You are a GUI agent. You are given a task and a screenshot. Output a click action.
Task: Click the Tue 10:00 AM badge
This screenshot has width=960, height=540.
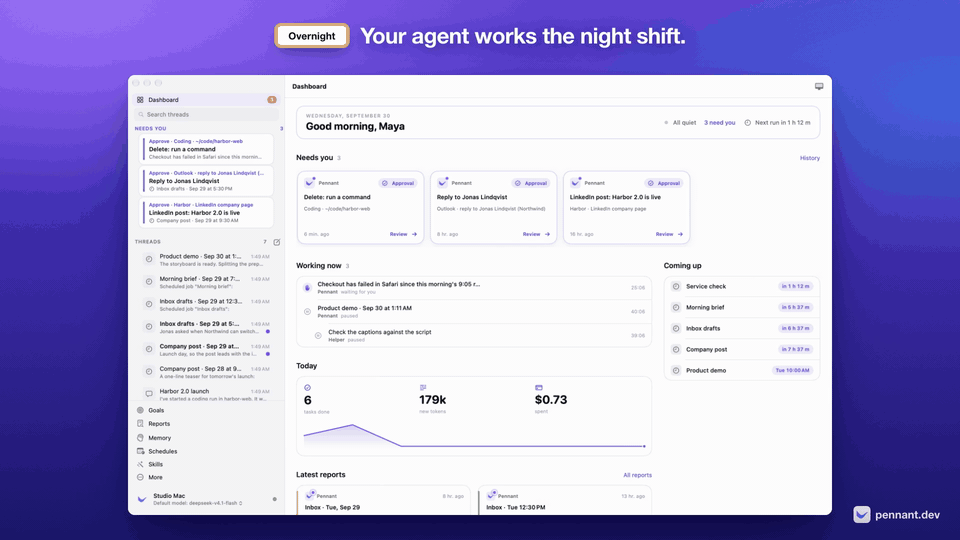pyautogui.click(x=792, y=370)
